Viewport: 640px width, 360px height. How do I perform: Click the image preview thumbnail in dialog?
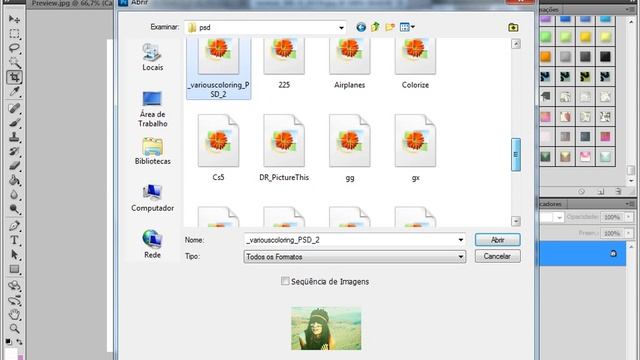point(326,329)
